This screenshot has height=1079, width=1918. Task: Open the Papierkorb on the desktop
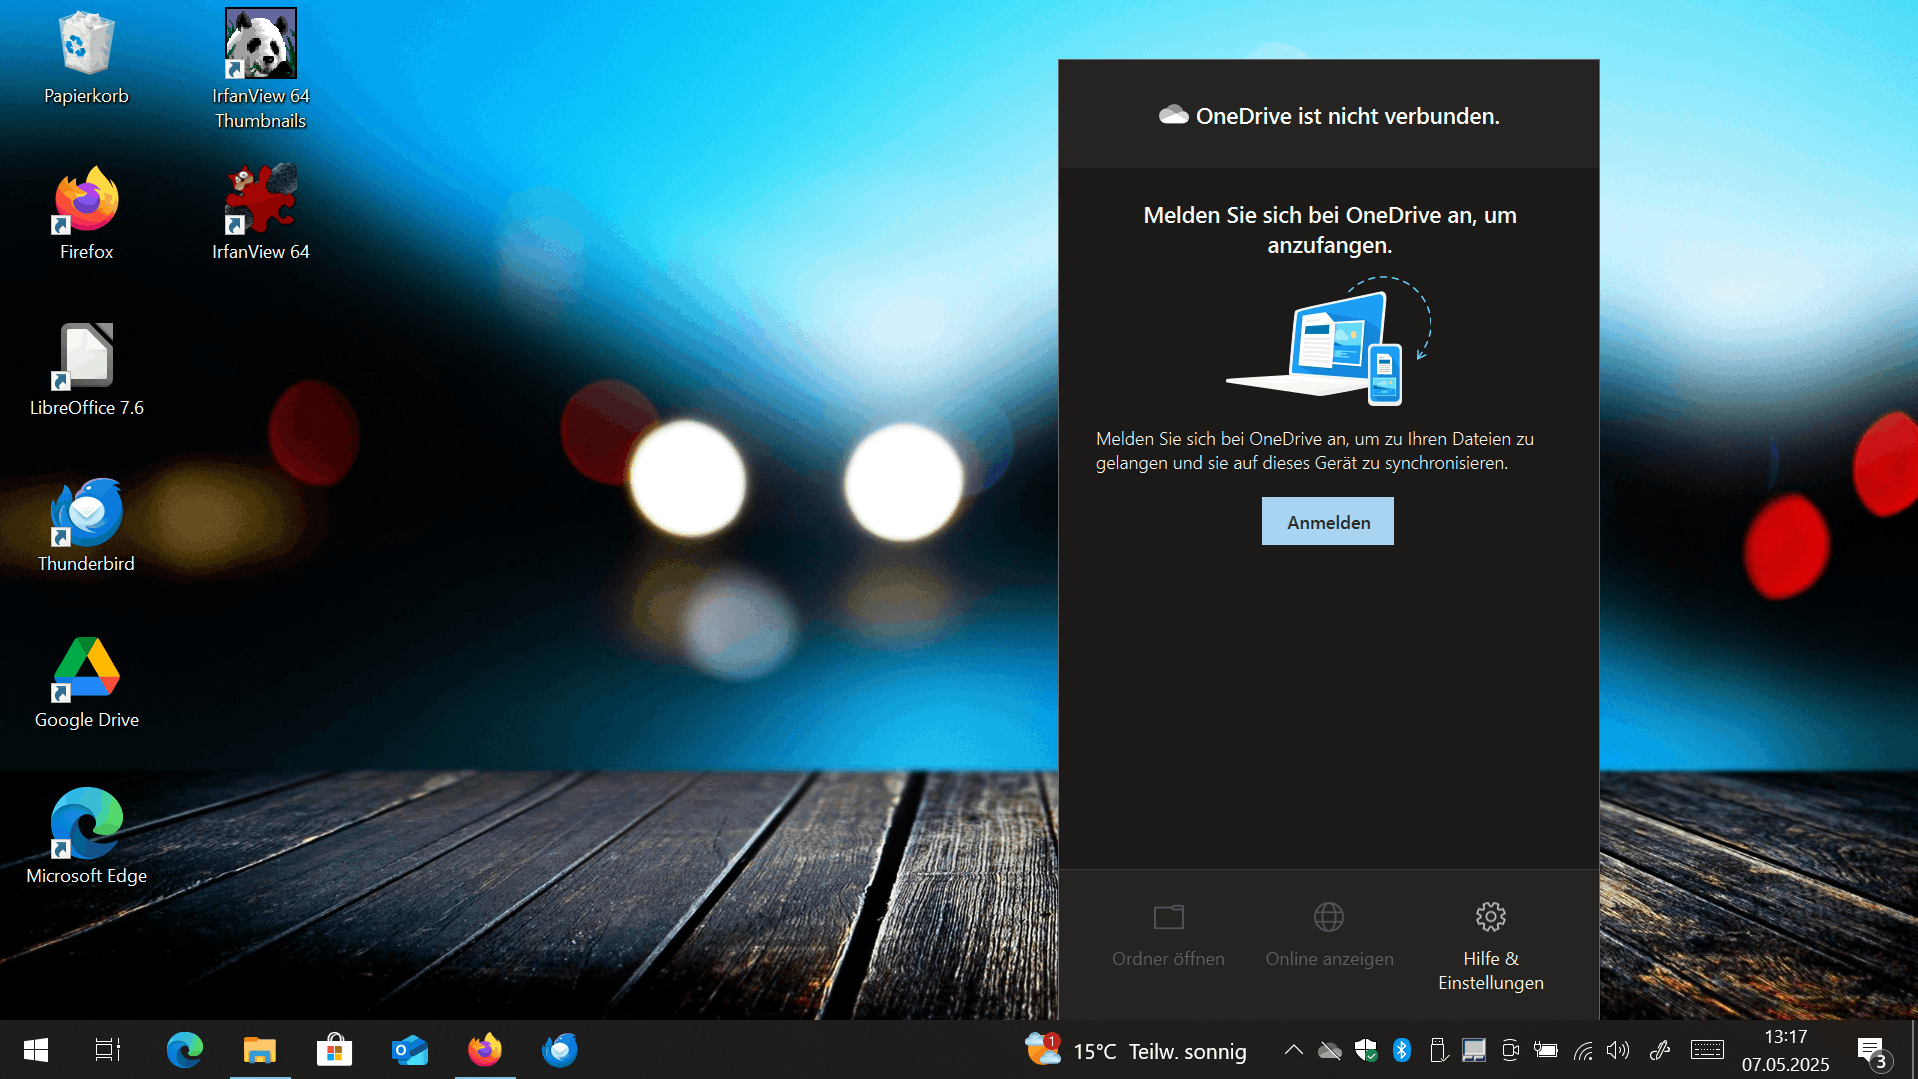pos(85,45)
